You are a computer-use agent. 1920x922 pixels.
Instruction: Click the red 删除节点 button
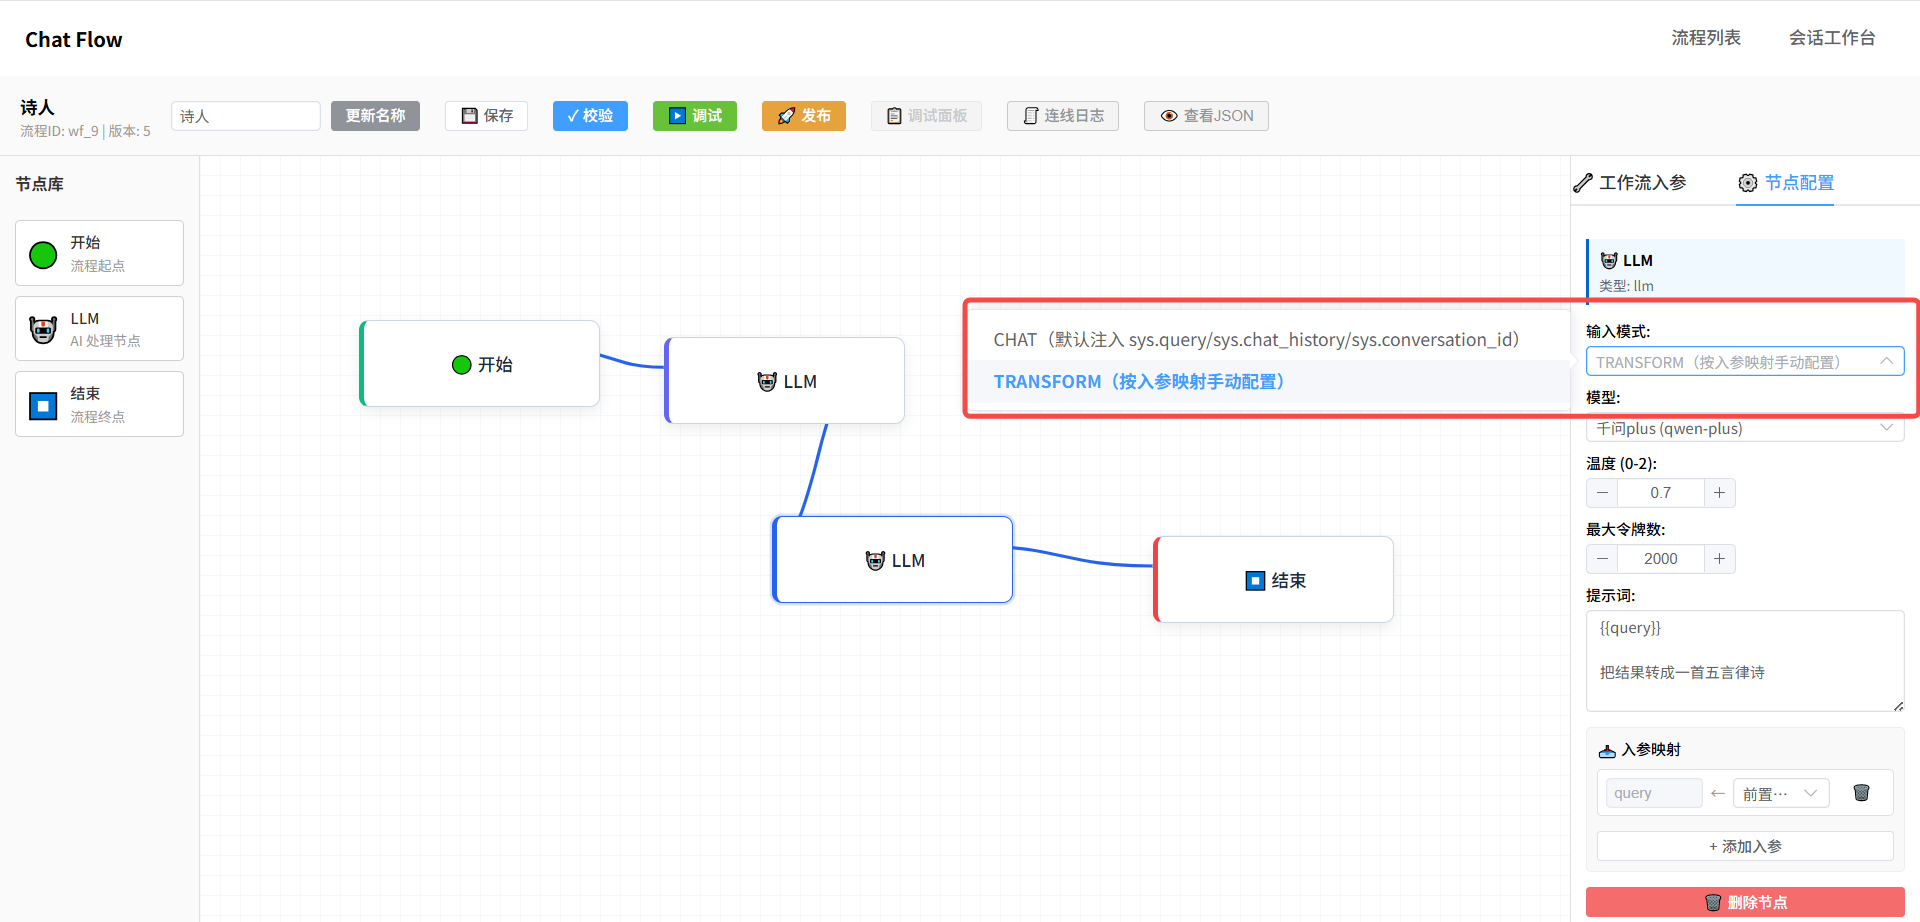pos(1745,902)
